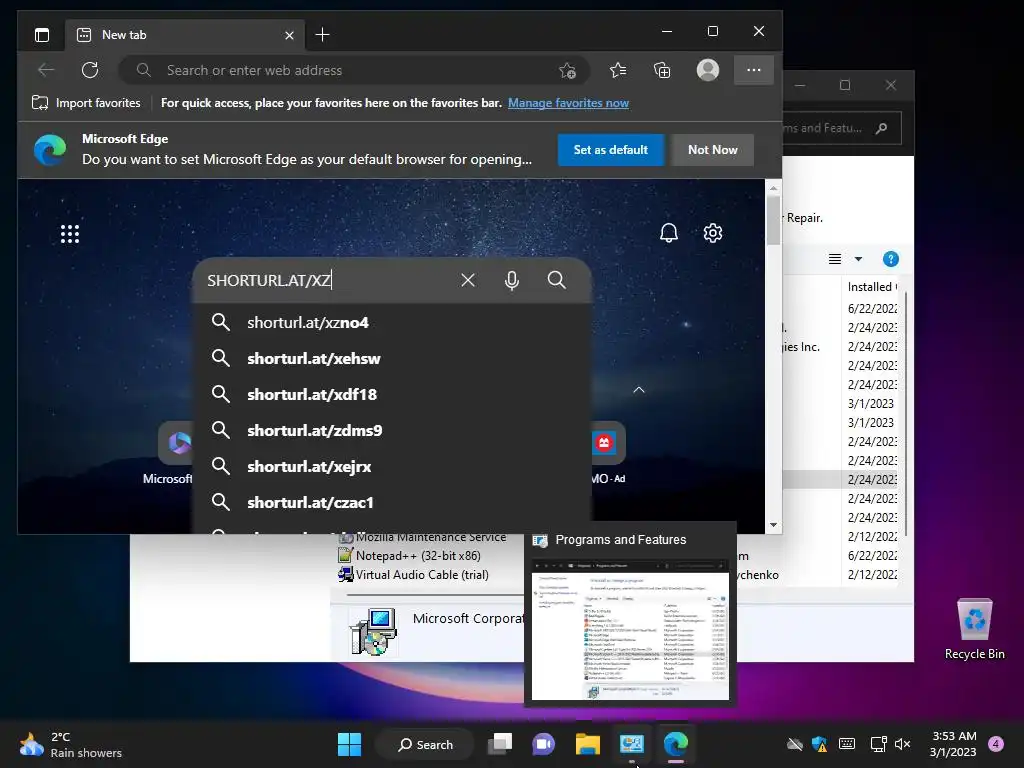This screenshot has width=1024, height=768.
Task: Select suggestion shorturl.at/zdms9
Action: tap(392, 430)
